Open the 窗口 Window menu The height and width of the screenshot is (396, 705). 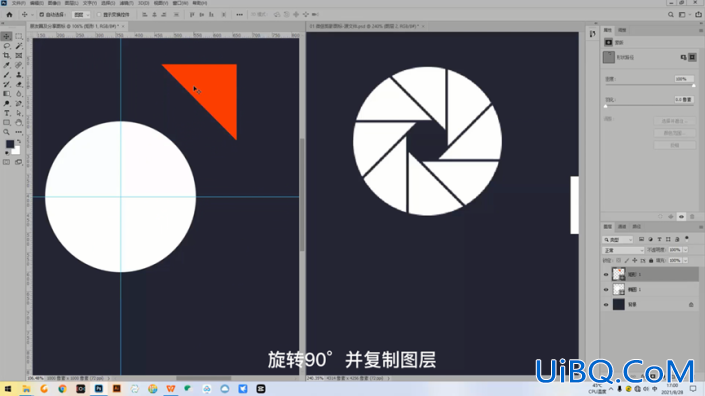click(180, 3)
